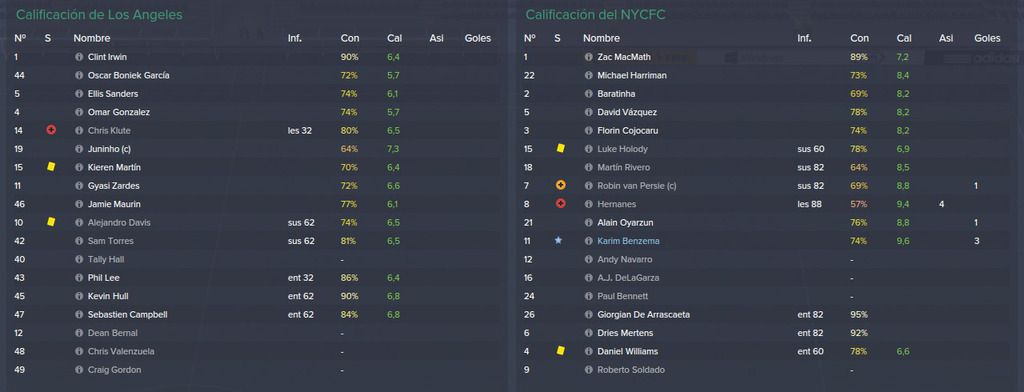Click blue star icon for Karim Benzema
Screen dimensions: 1024x392
(x=558, y=240)
